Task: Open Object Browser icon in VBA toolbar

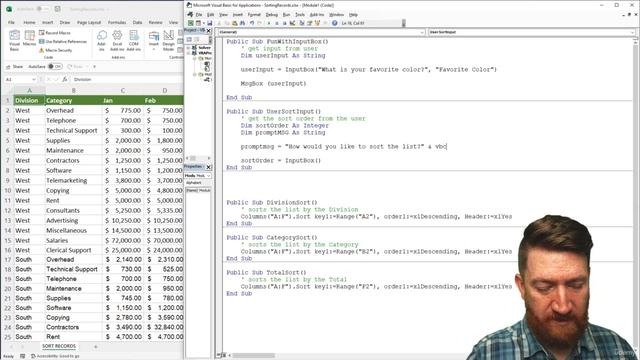Action: click(318, 23)
